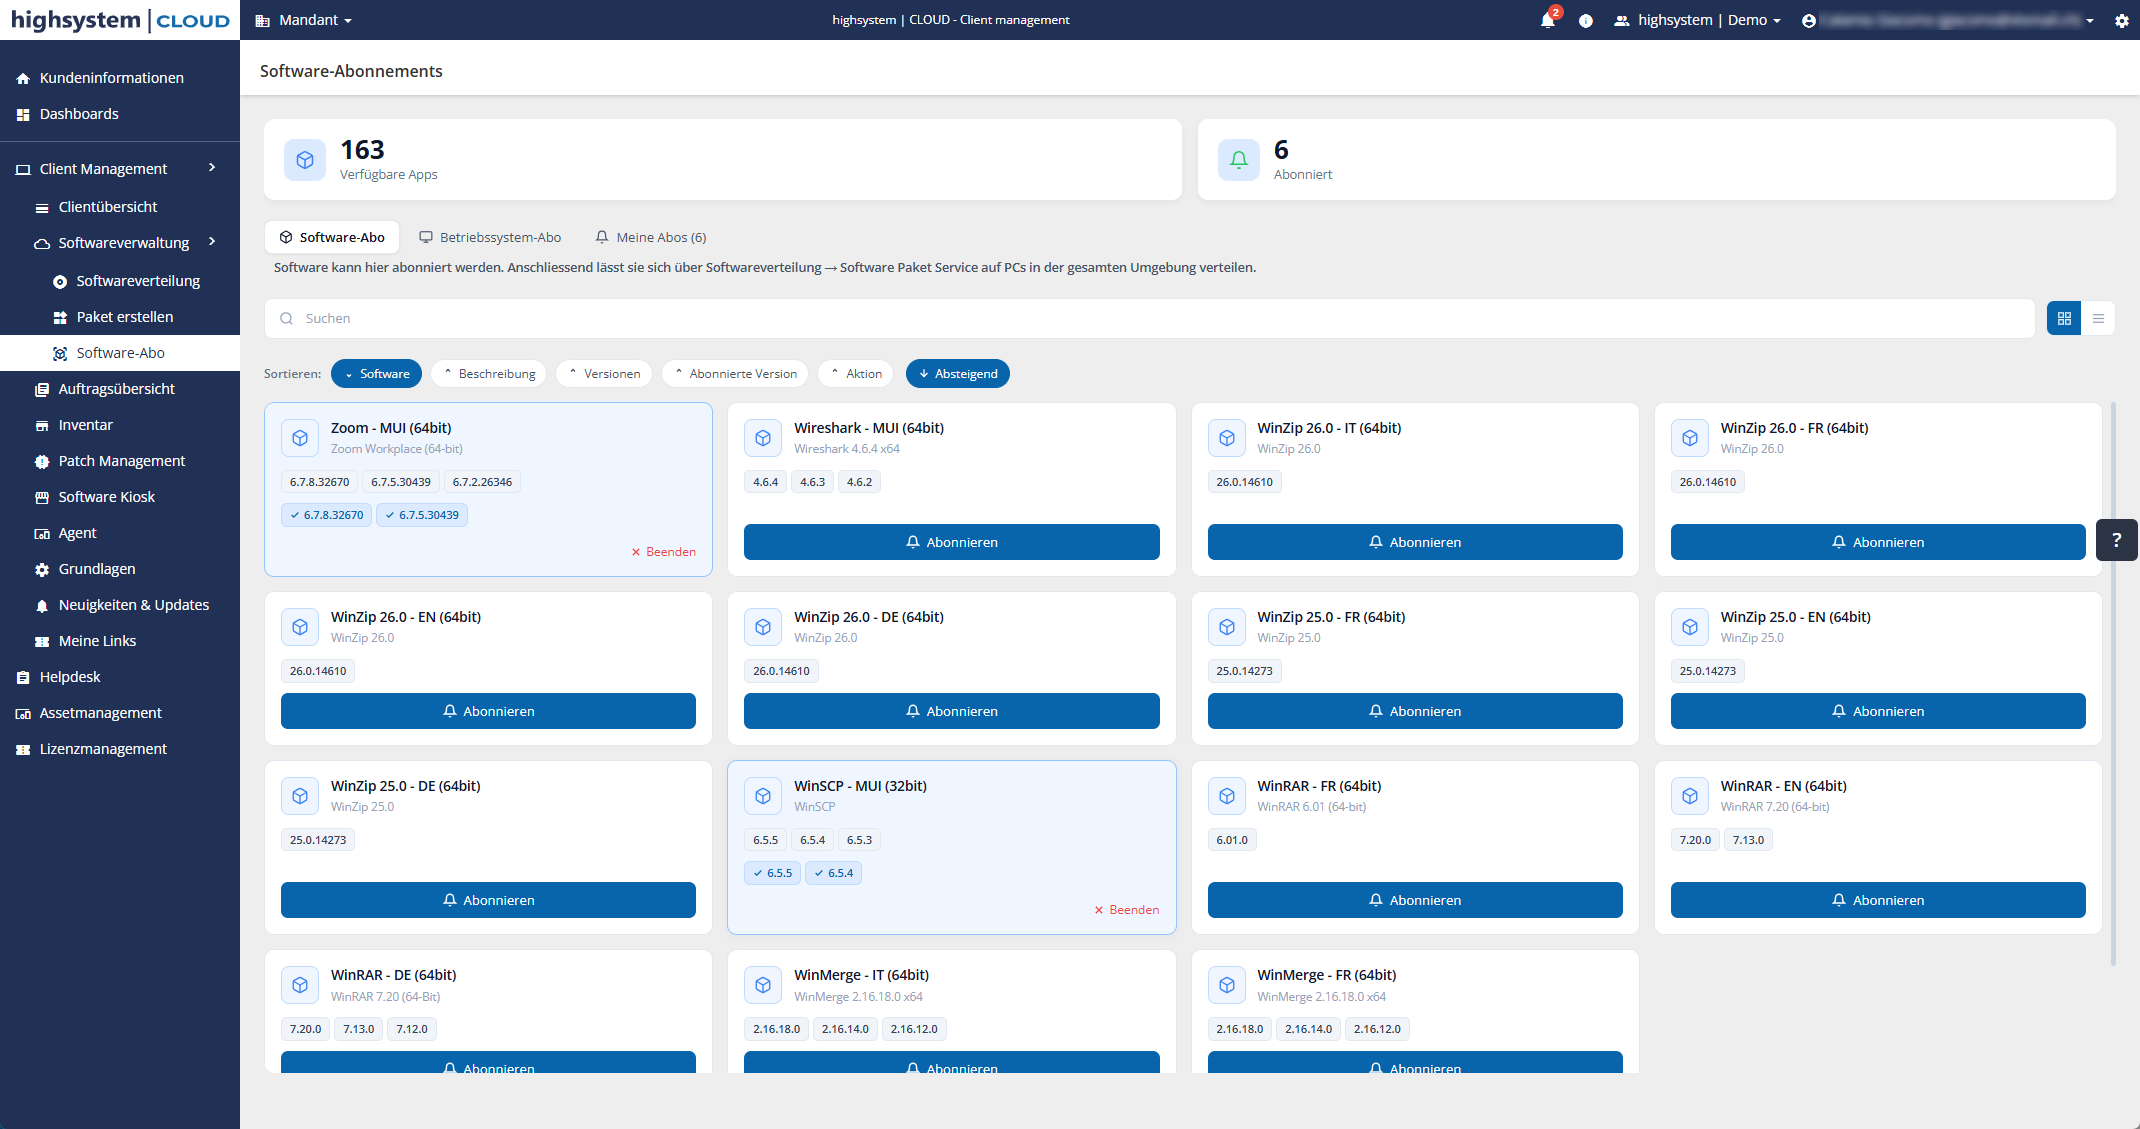This screenshot has width=2140, height=1129.
Task: Switch to Betriebssystem-Abo tab
Action: tap(490, 237)
